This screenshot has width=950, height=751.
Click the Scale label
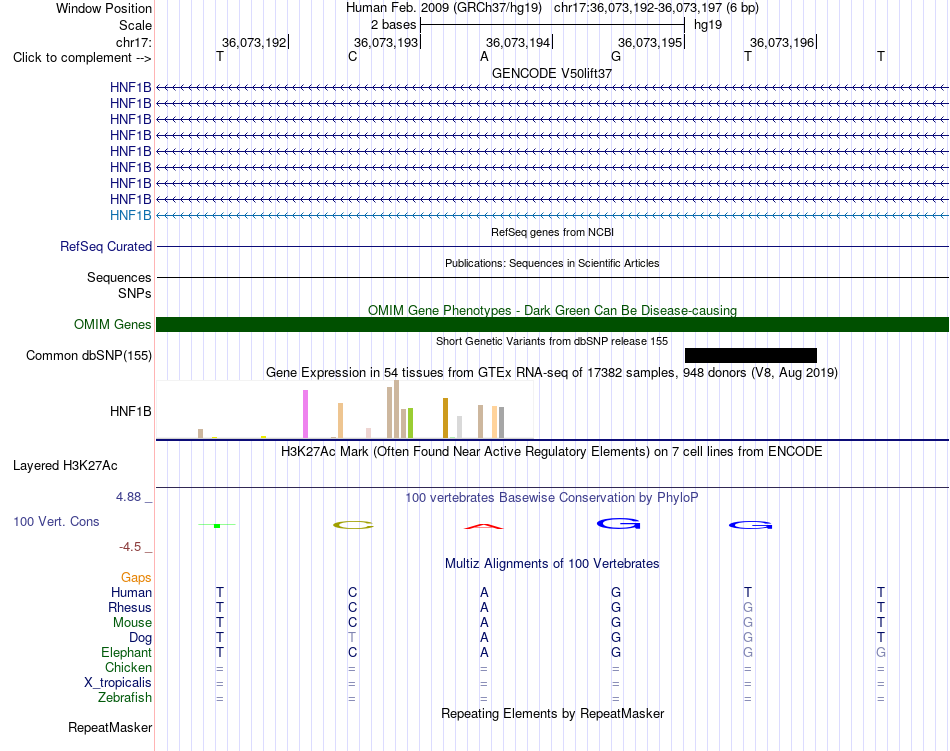point(135,25)
